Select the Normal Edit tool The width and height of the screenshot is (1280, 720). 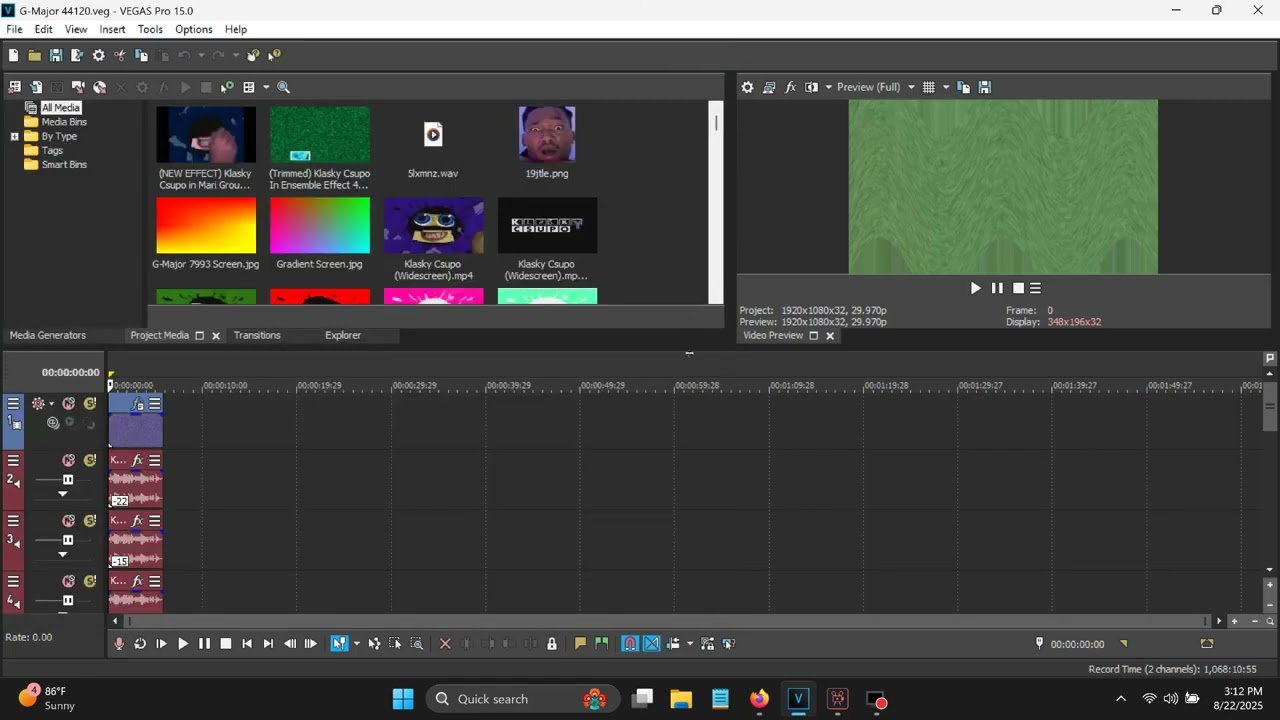tap(339, 644)
